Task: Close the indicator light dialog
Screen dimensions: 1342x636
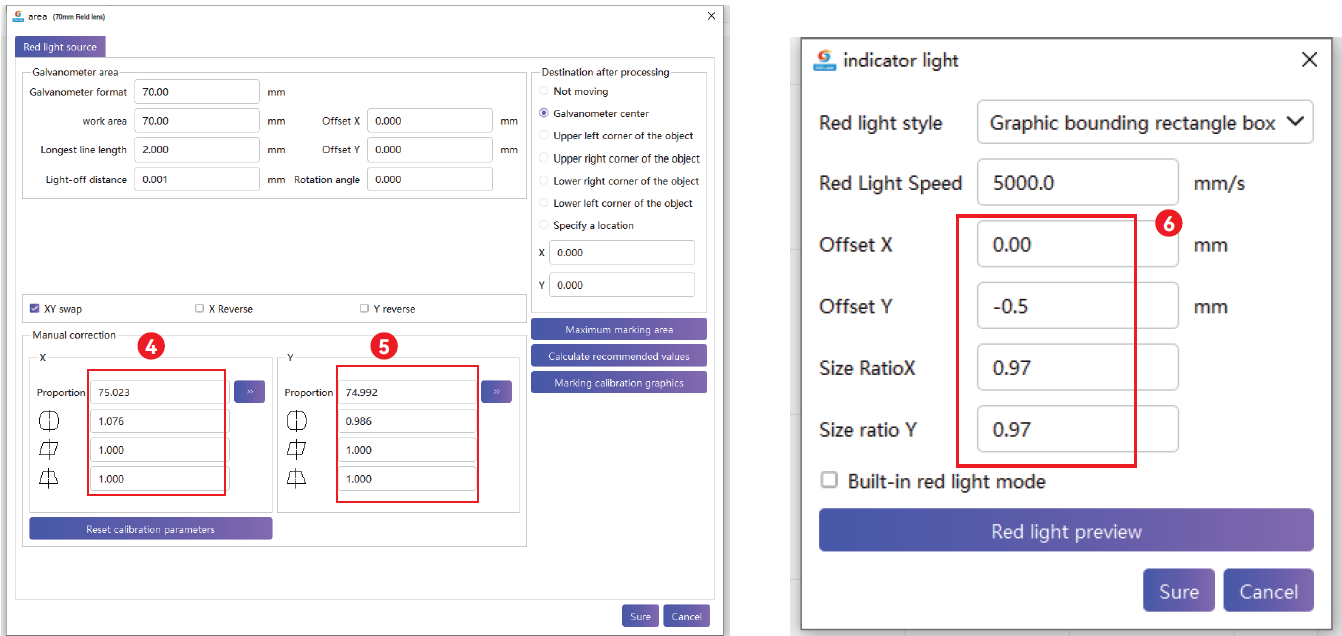Action: pyautogui.click(x=1309, y=60)
